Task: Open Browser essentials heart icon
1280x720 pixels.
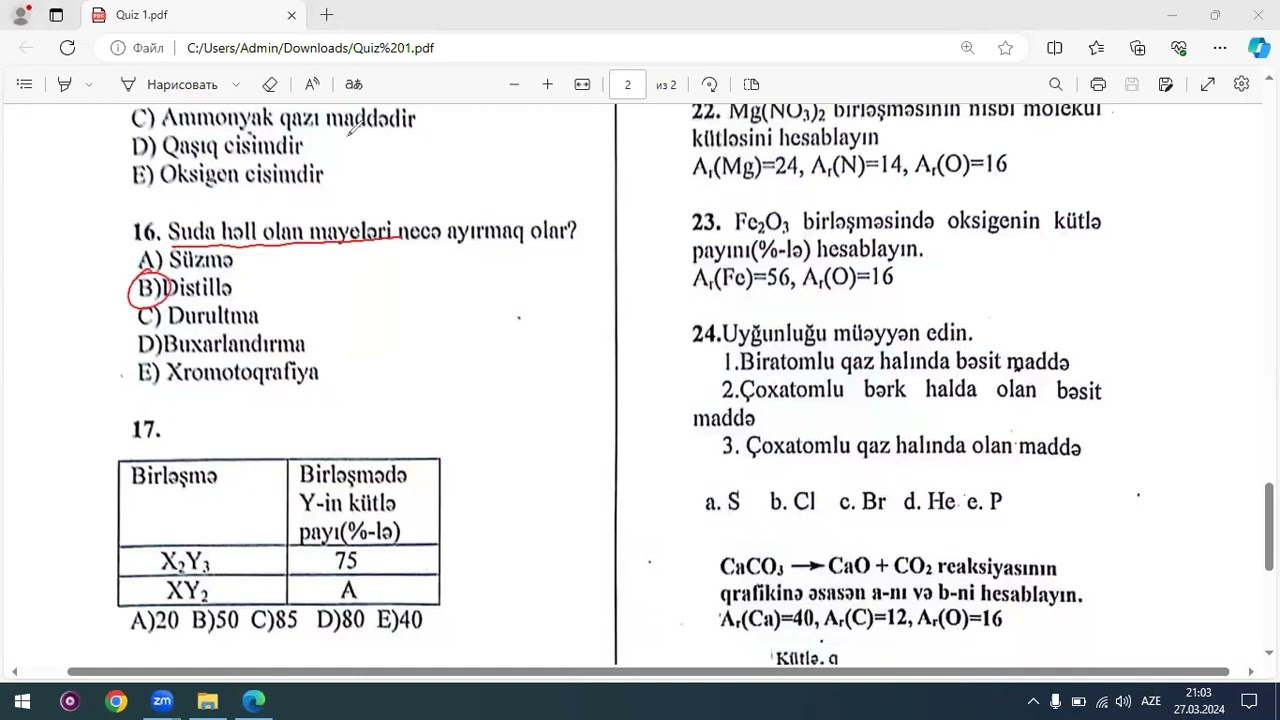Action: click(1178, 47)
